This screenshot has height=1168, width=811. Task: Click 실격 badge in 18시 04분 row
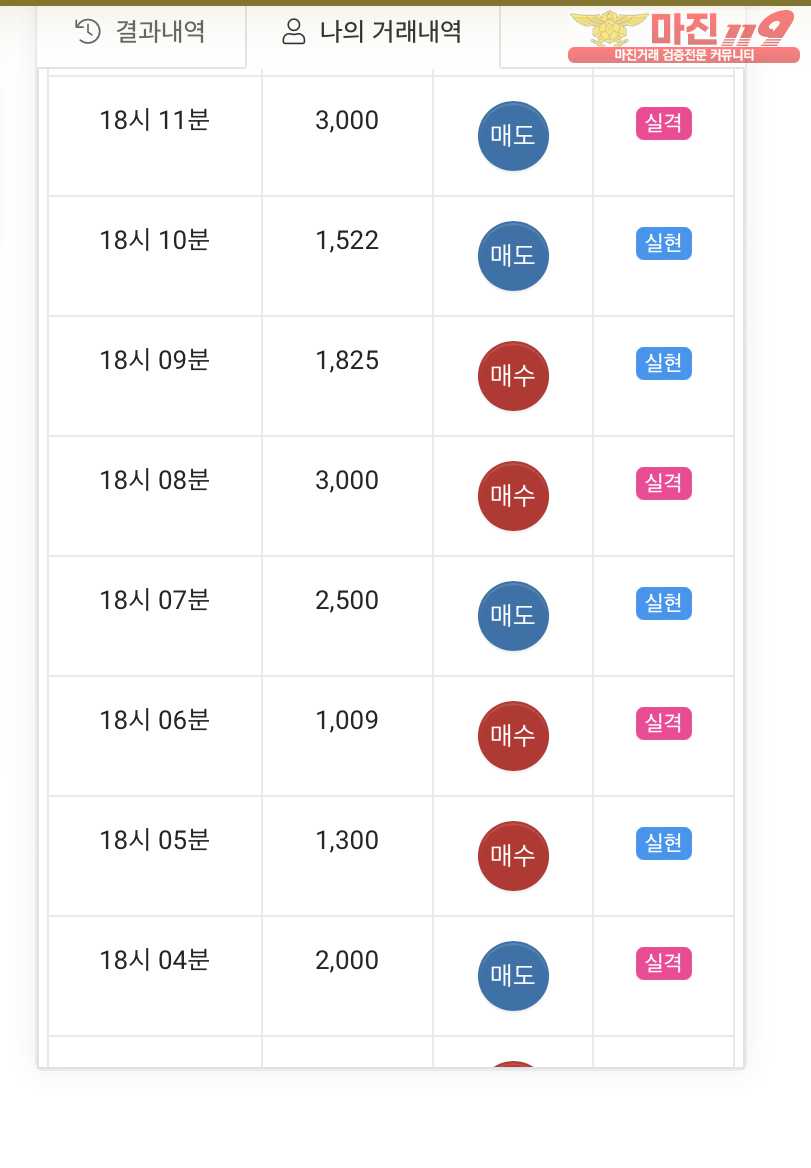tap(664, 962)
